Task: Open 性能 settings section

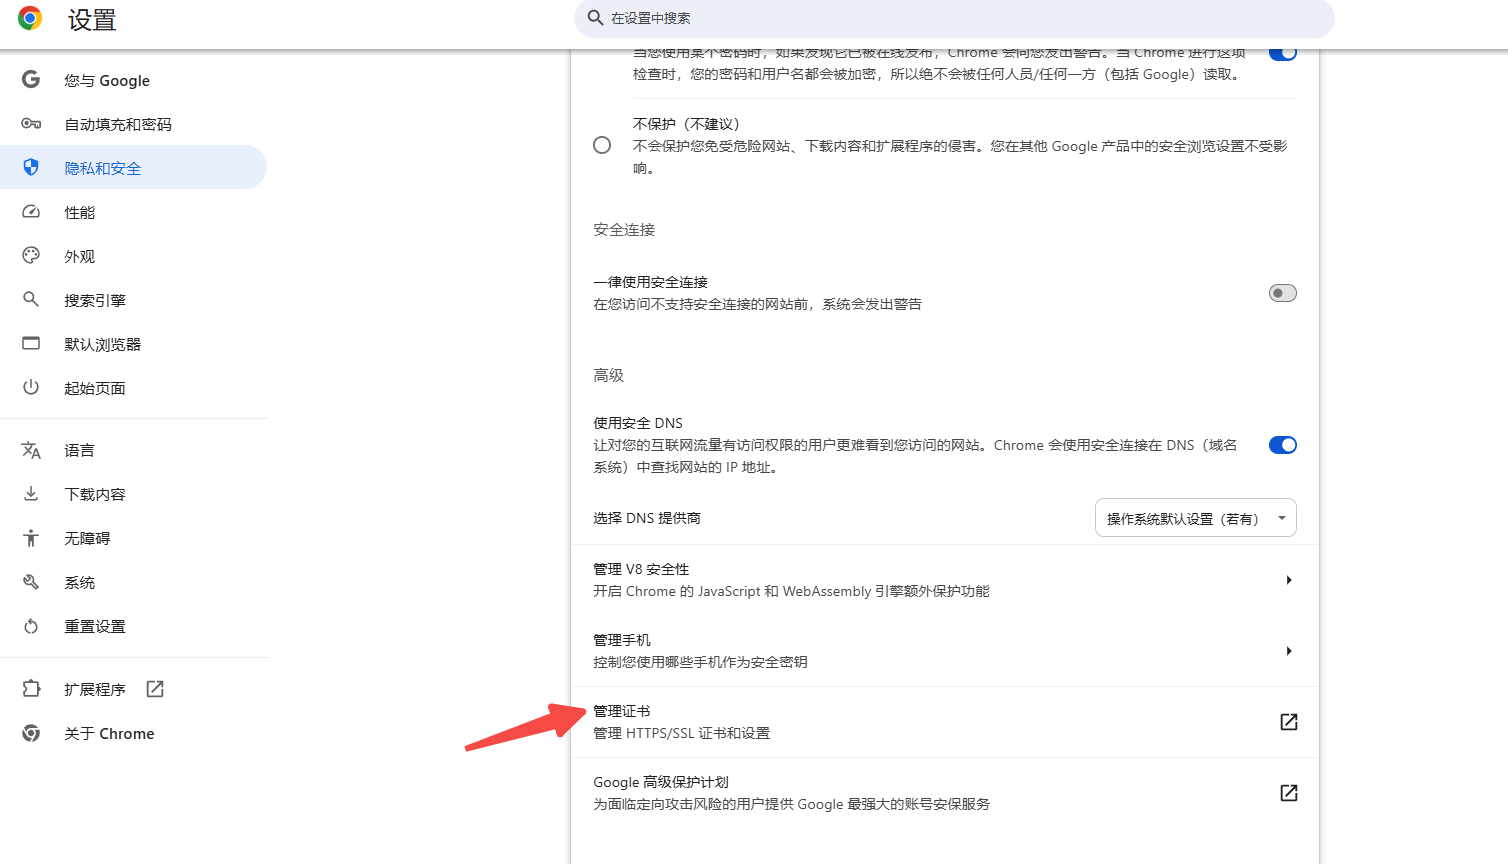Action: tap(134, 212)
